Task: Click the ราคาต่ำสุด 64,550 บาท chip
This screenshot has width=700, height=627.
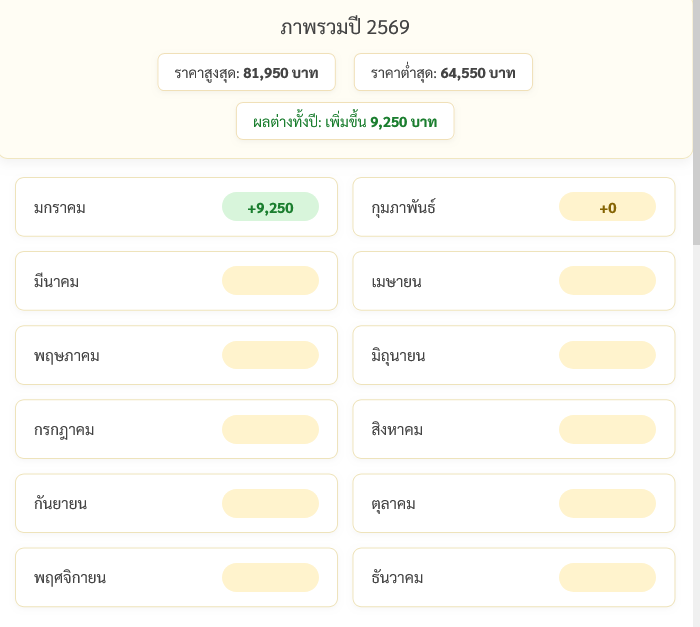Action: 443,72
